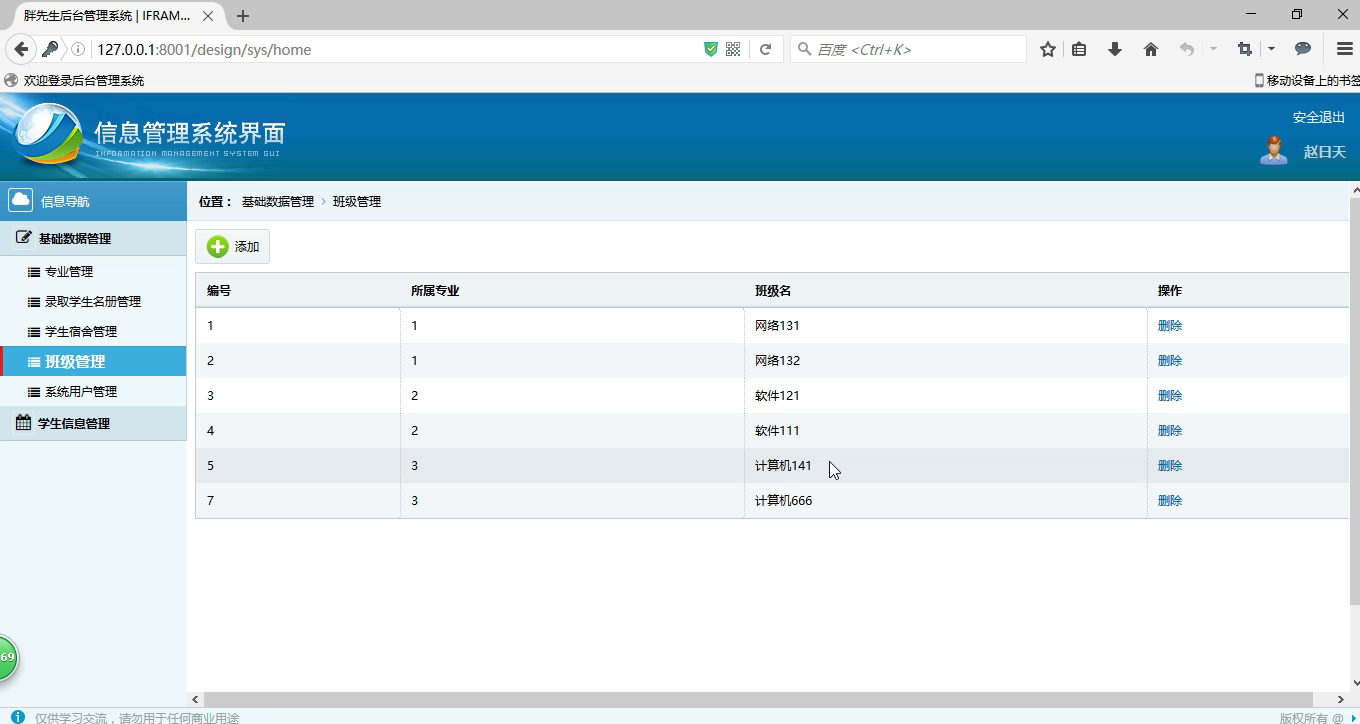The height and width of the screenshot is (724, 1360).
Task: Open the bookmarks list icon
Action: (x=1079, y=49)
